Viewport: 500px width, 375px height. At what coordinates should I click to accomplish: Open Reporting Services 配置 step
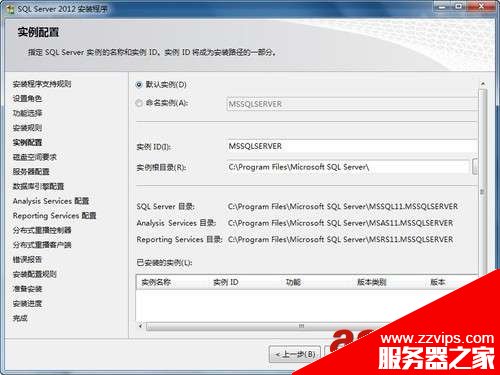coord(54,216)
